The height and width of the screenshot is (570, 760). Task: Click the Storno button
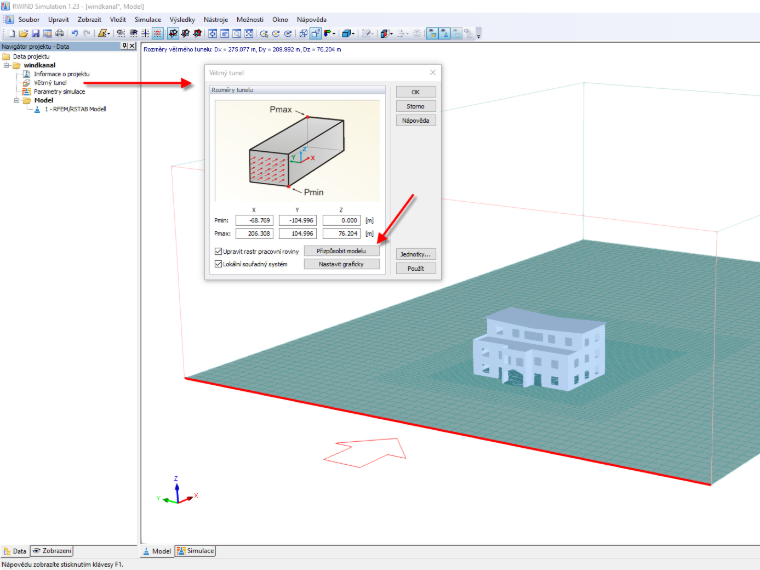415,106
